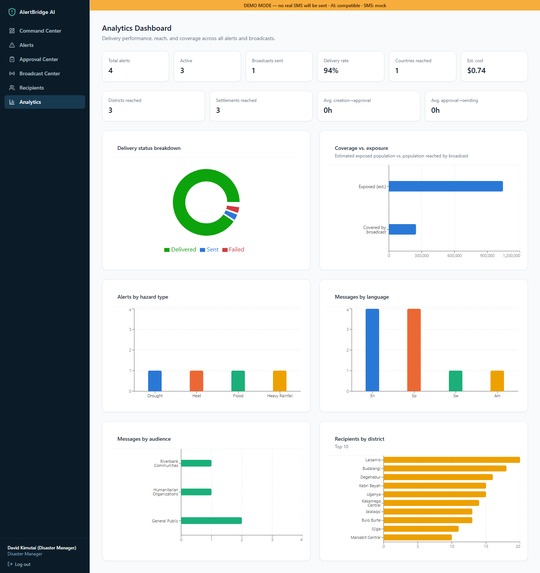Click the Recipients by district title
The image size is (540, 573).
click(360, 439)
